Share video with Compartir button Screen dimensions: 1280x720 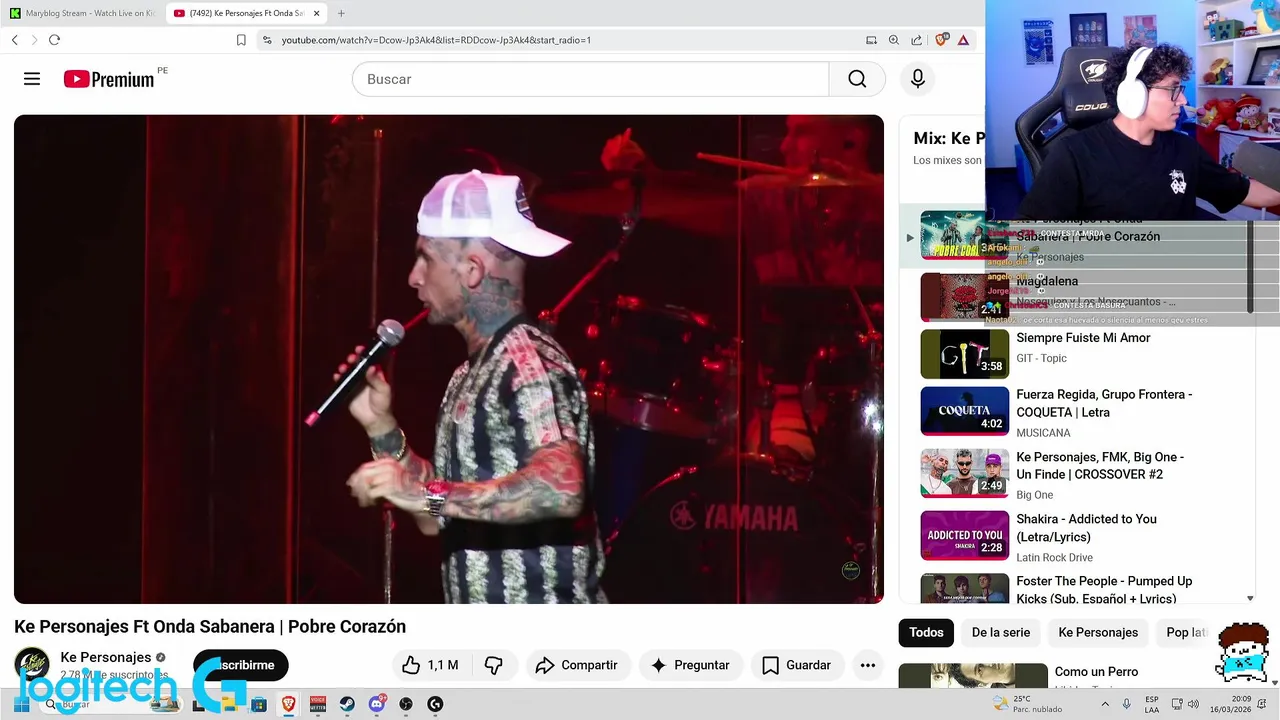[576, 665]
